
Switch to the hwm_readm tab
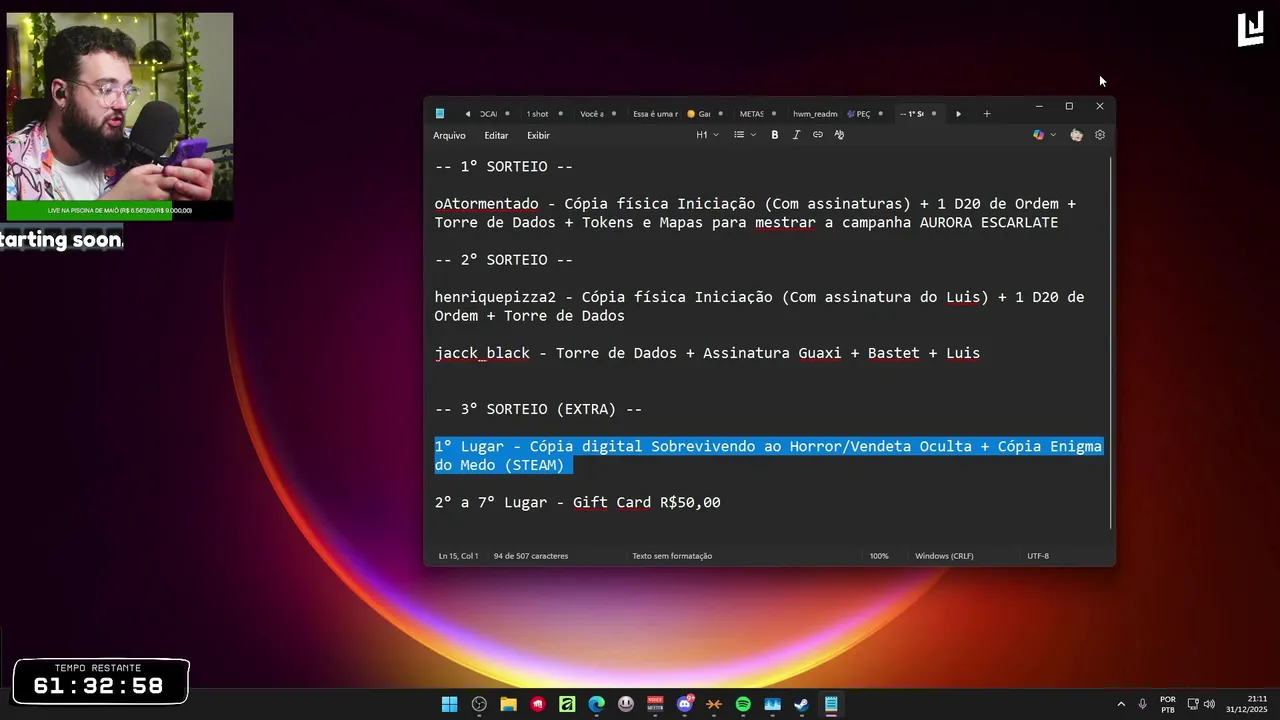[814, 114]
